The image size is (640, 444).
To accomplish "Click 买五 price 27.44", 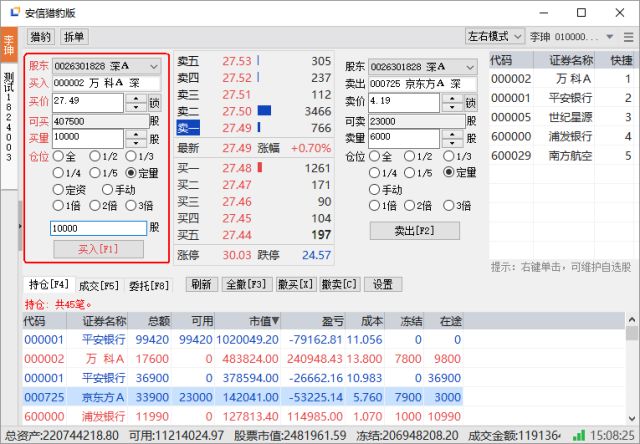I will [x=237, y=235].
